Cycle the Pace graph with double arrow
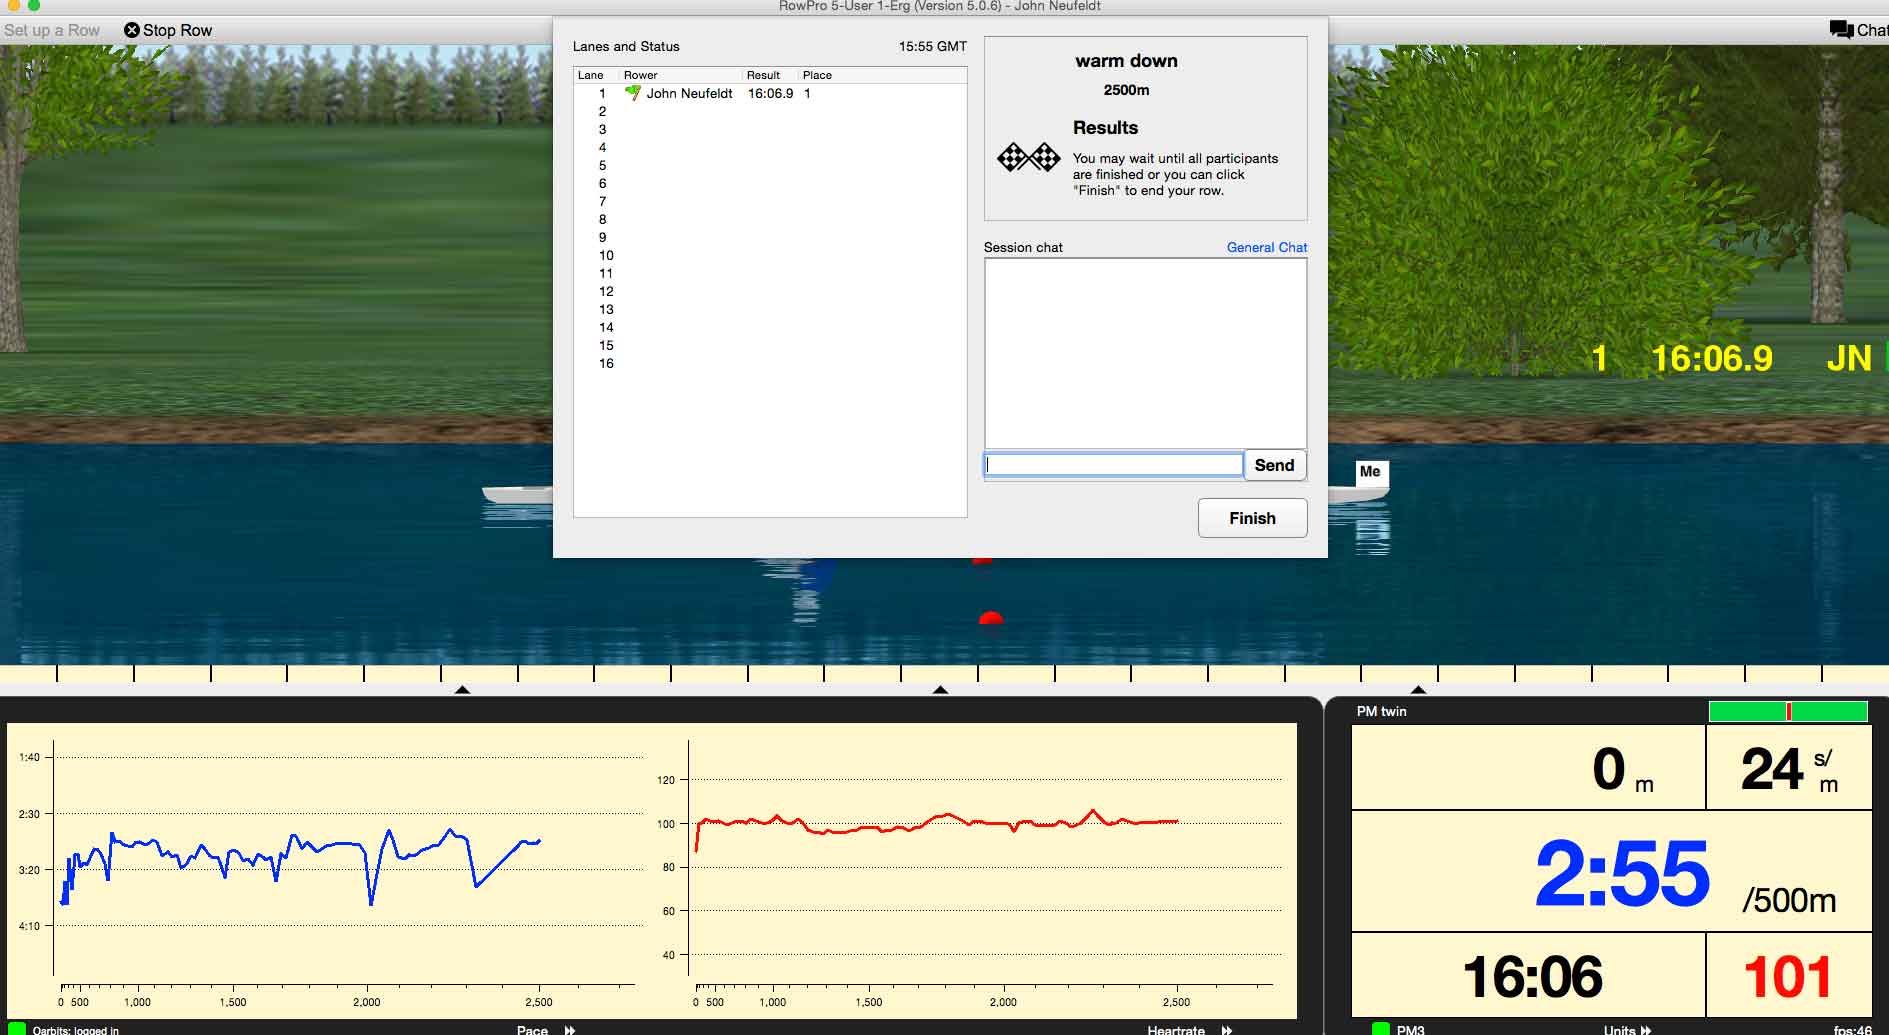The width and height of the screenshot is (1889, 1035). 570,1030
